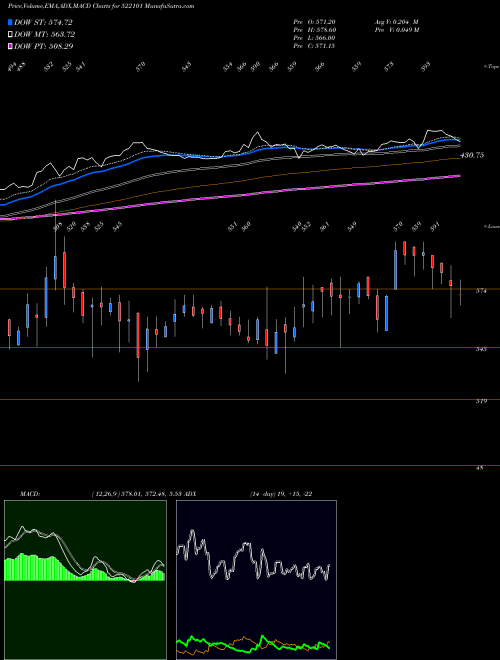Select the 'Pre O: 571.20' open value

(314, 21)
